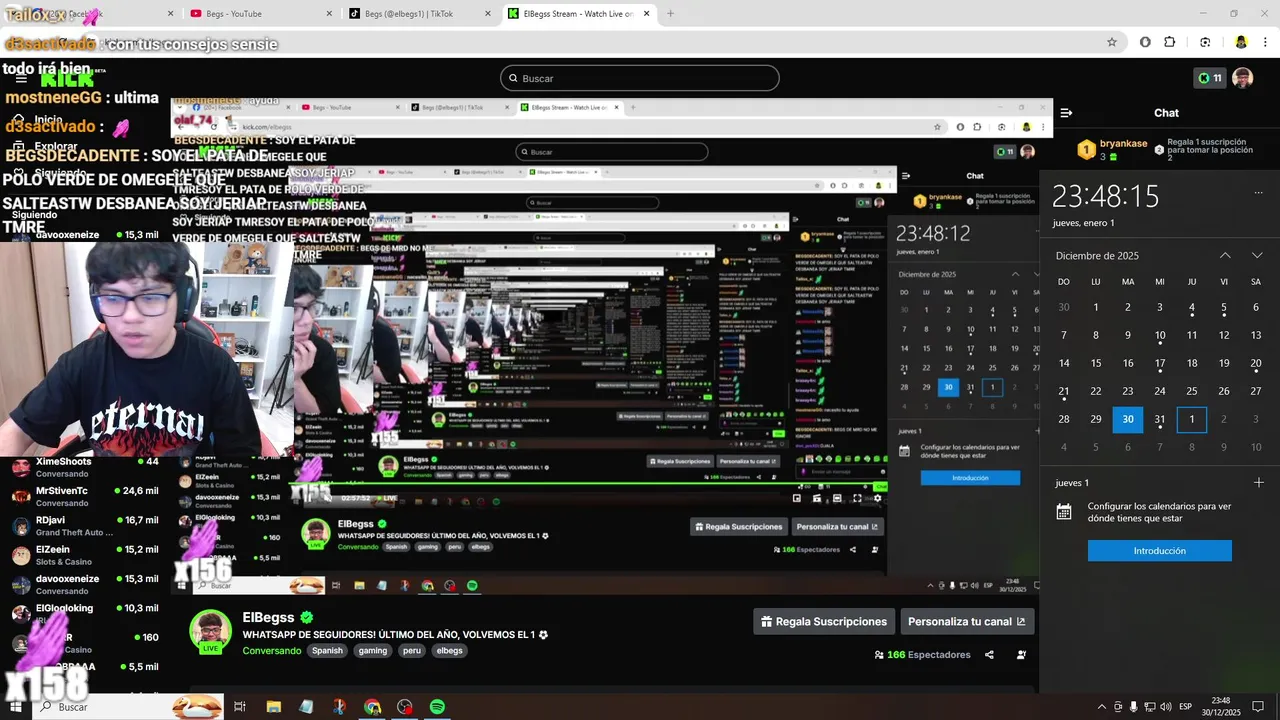Close the Begs - YouTube tab
The image size is (1280, 720).
tap(328, 14)
